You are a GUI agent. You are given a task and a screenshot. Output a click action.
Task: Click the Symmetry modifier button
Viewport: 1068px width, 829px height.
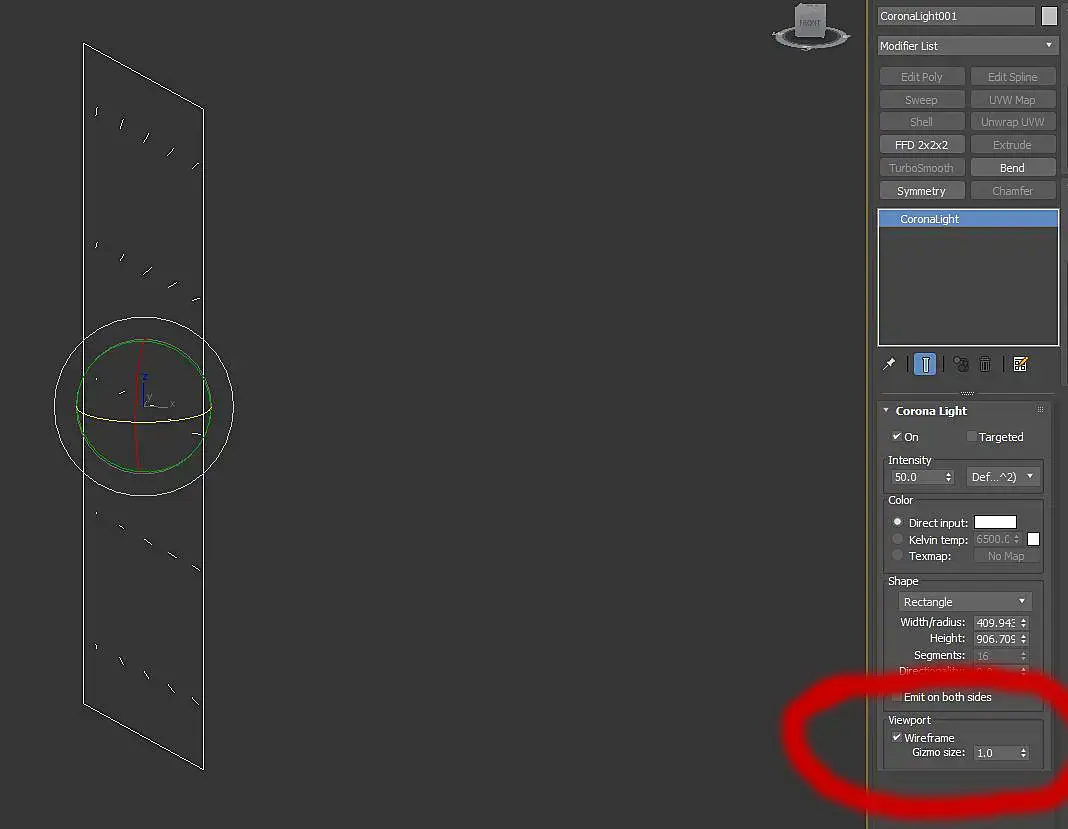[922, 191]
